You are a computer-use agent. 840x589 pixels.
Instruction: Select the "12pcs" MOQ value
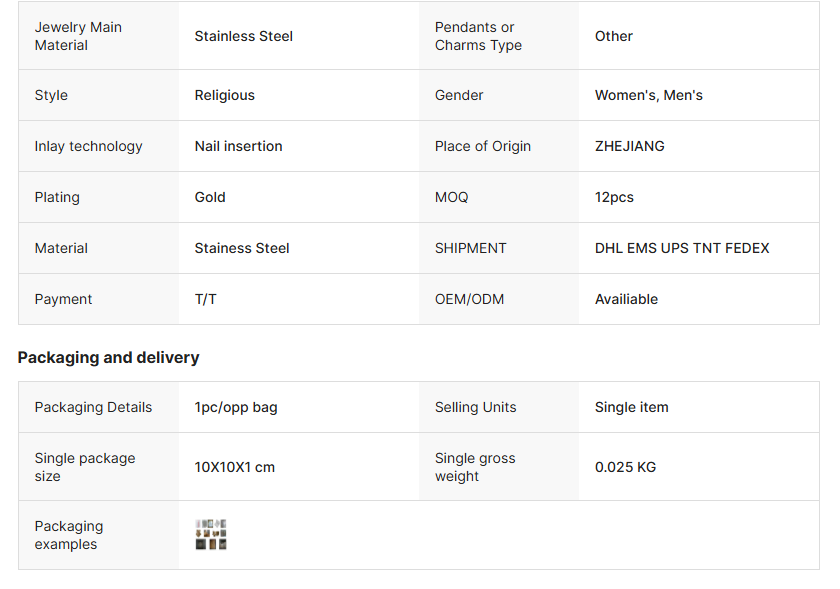click(614, 197)
